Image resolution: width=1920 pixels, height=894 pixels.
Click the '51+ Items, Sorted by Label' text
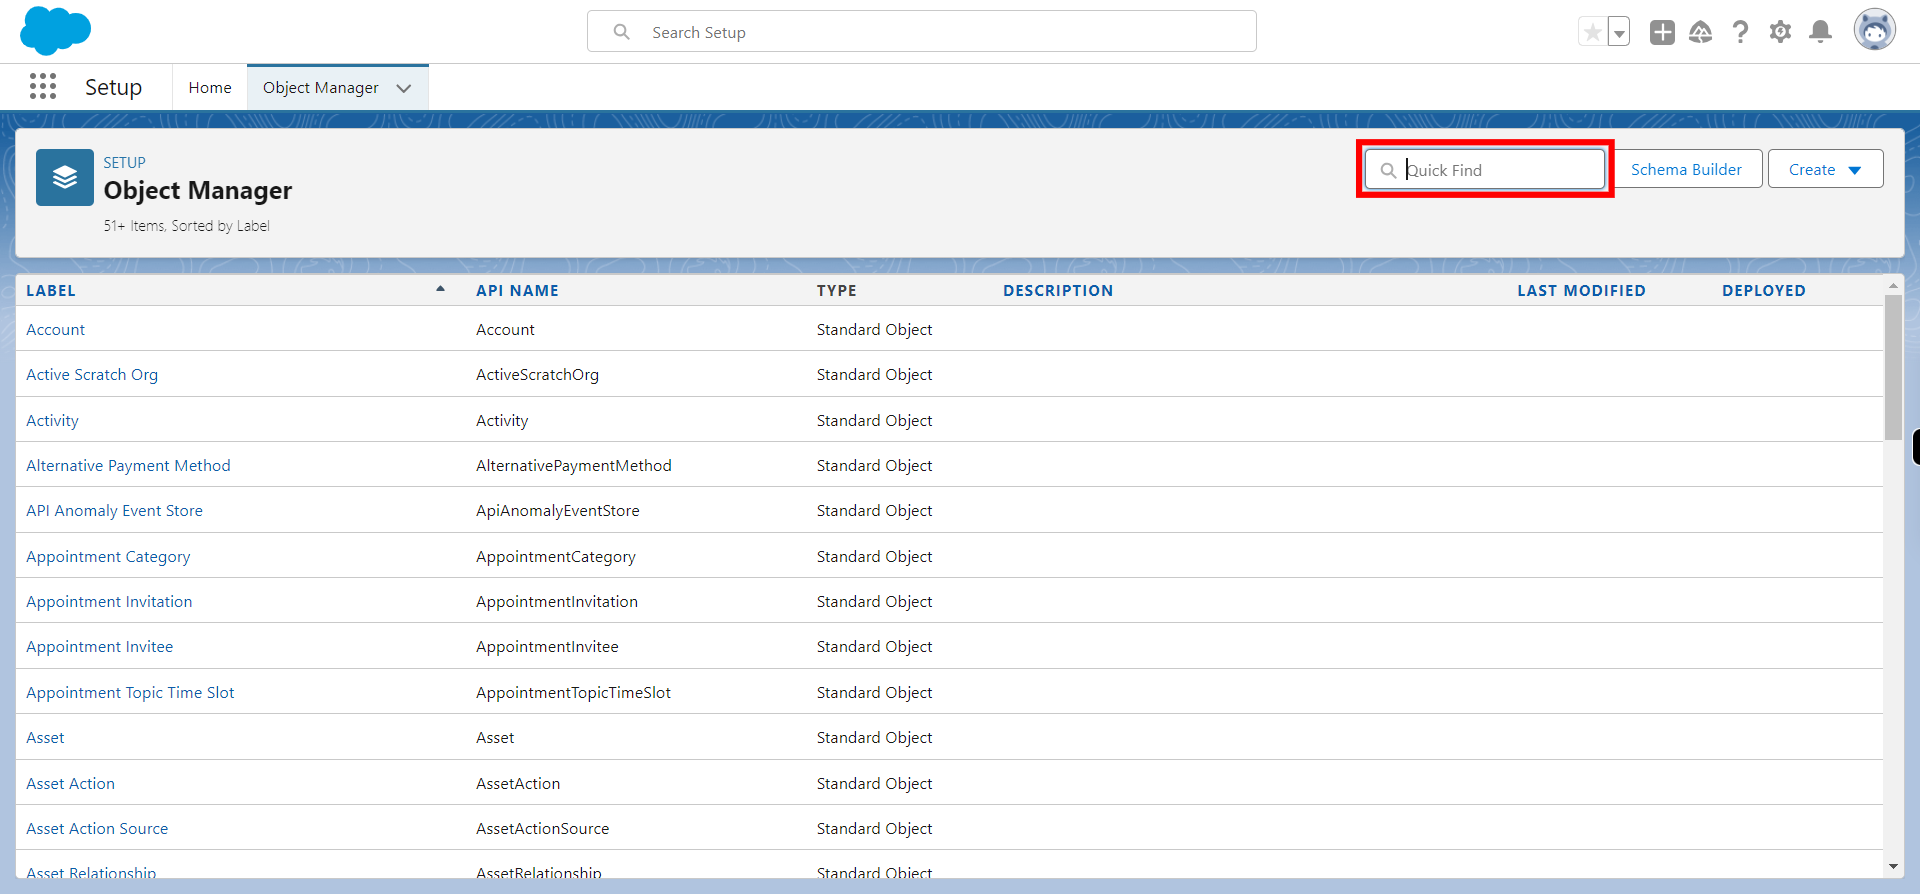[x=186, y=226]
